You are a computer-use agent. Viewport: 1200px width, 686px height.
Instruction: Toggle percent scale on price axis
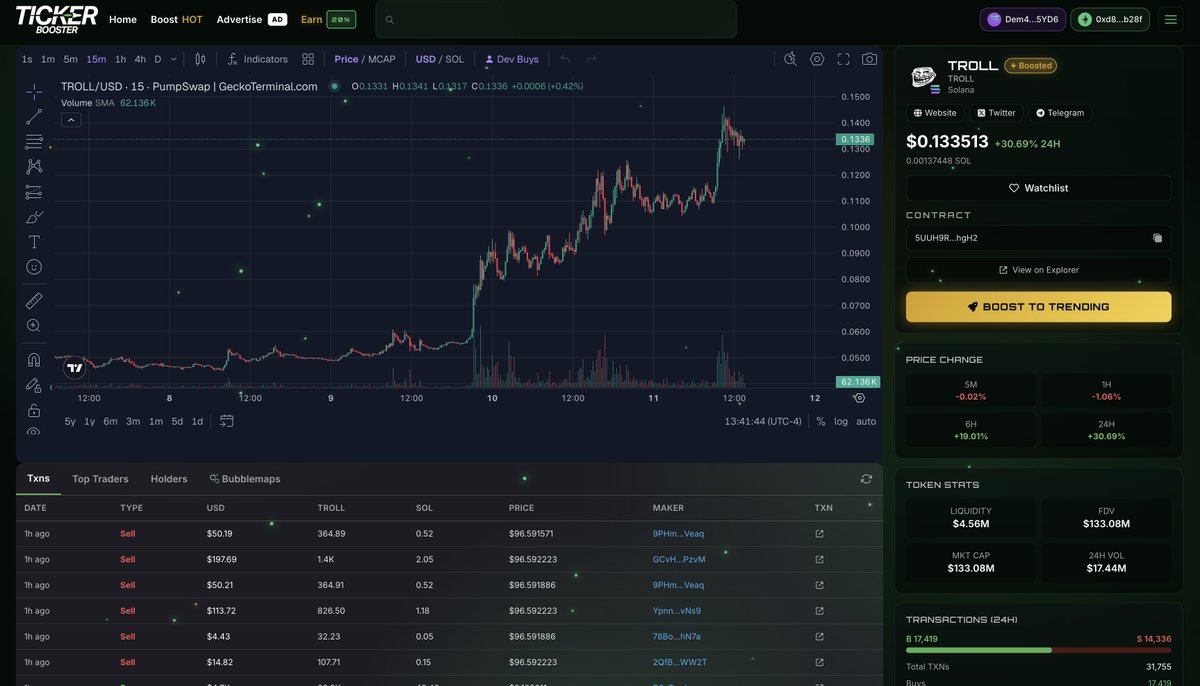[821, 421]
